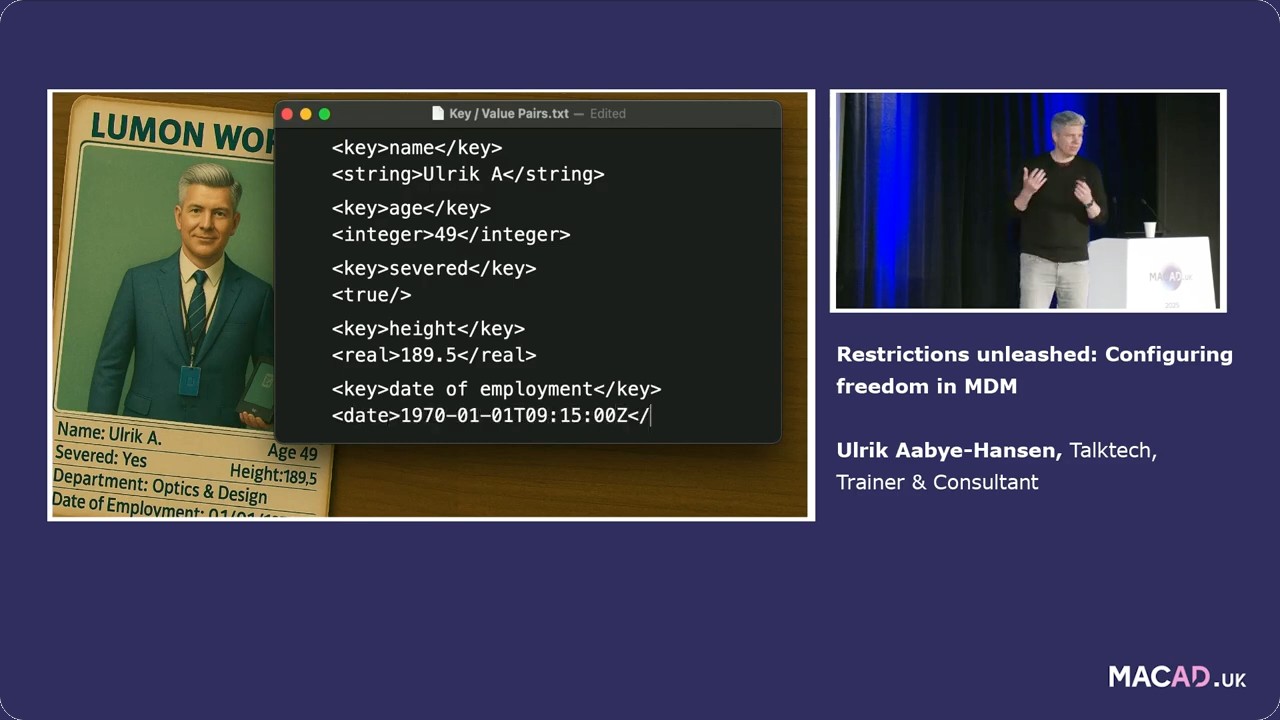
Task: Click 'Height:189,5' on the card
Action: [x=273, y=474]
